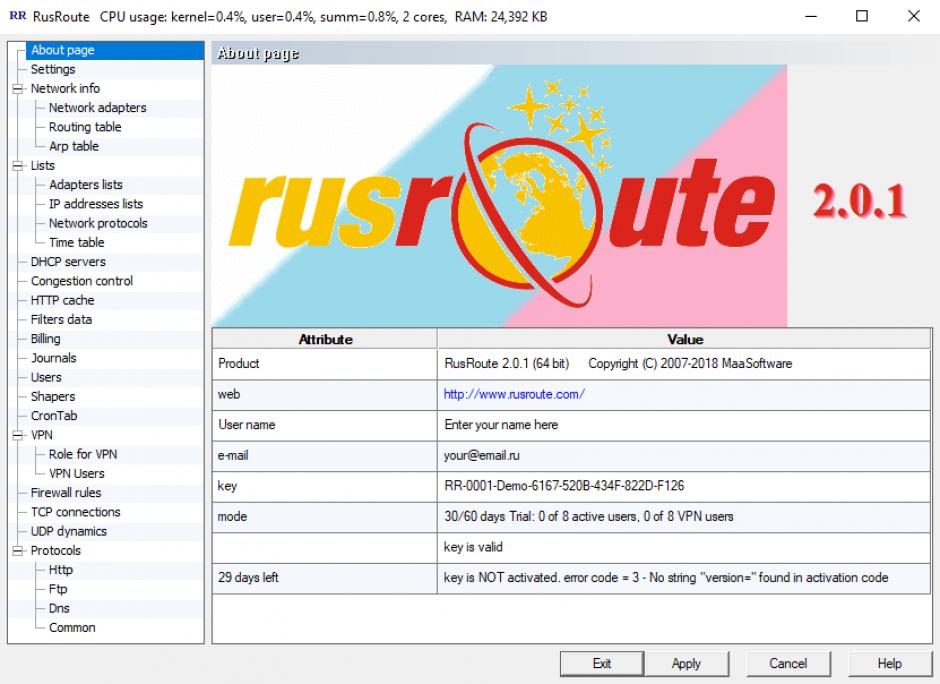Viewport: 940px width, 684px height.
Task: Open the Http protocol page
Action: pos(61,570)
